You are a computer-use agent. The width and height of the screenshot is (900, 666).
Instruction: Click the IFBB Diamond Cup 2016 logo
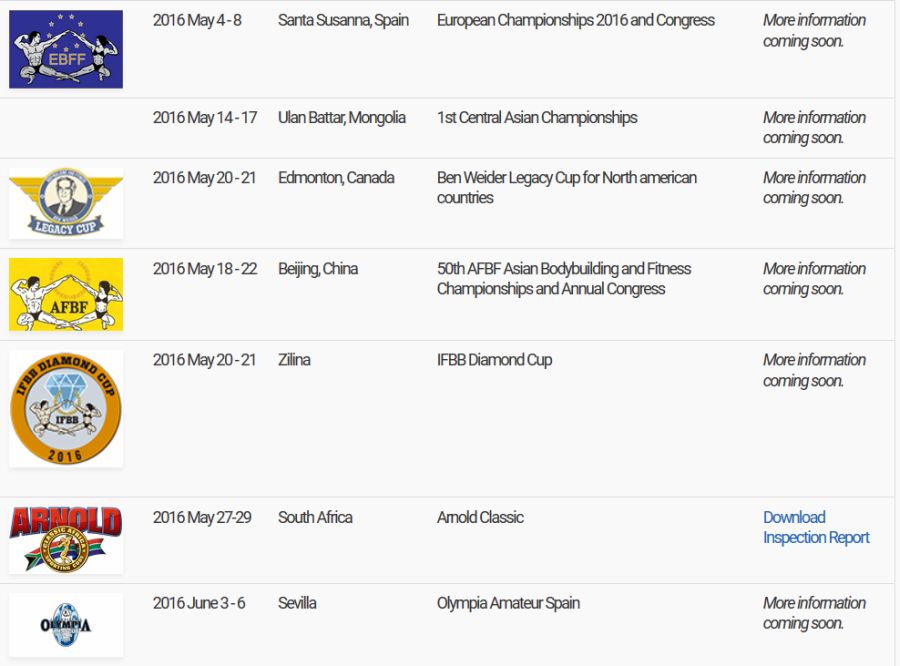point(66,408)
